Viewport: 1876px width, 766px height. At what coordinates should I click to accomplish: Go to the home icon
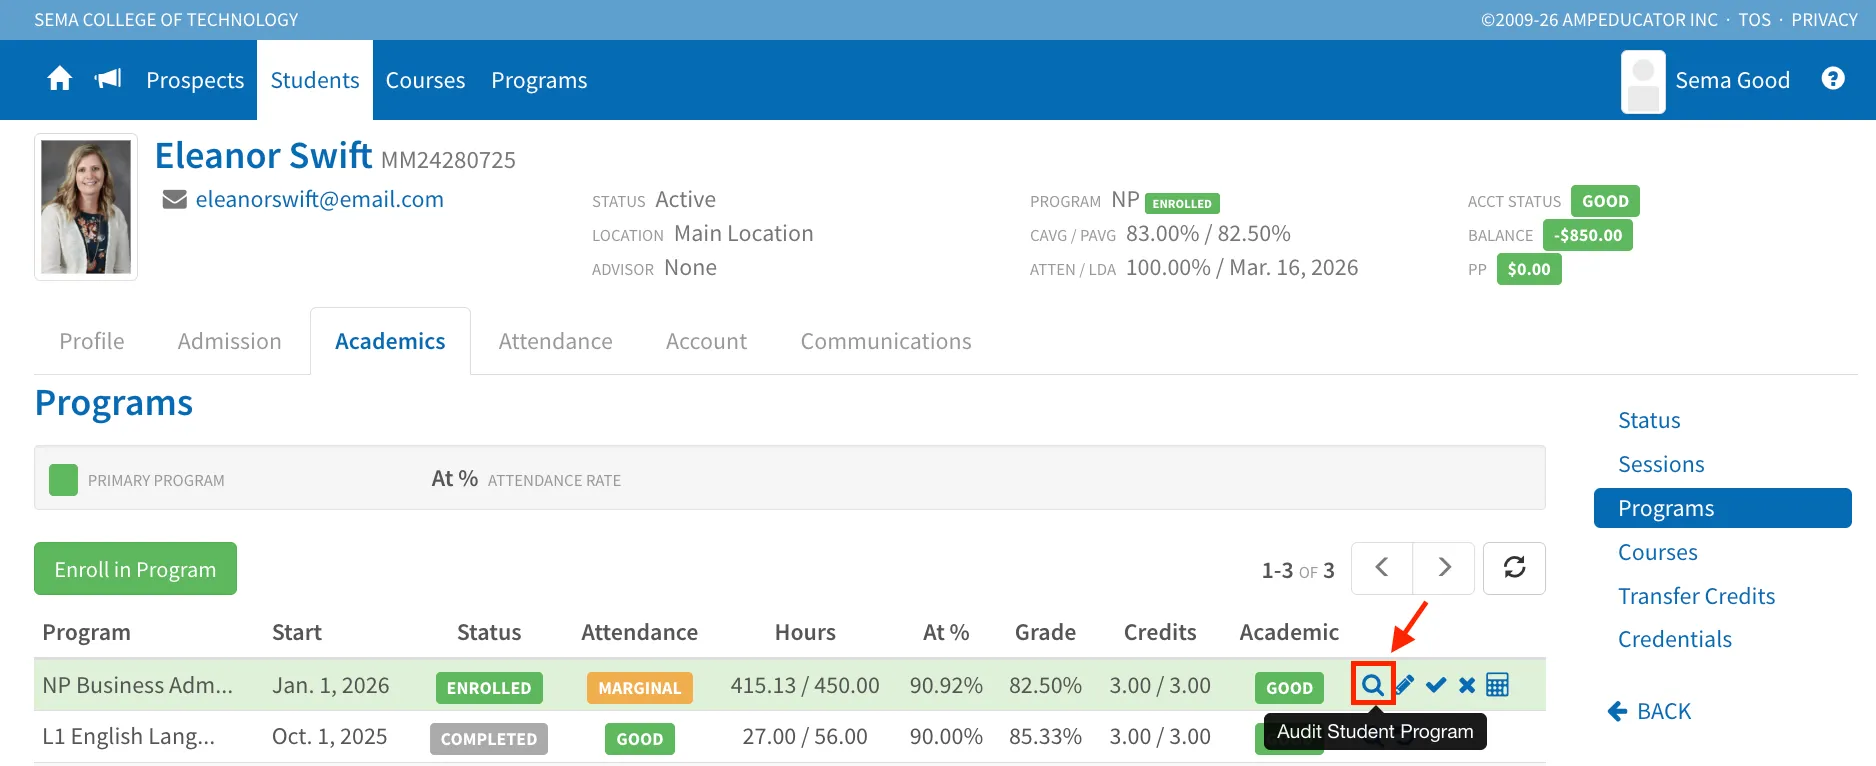tap(60, 79)
